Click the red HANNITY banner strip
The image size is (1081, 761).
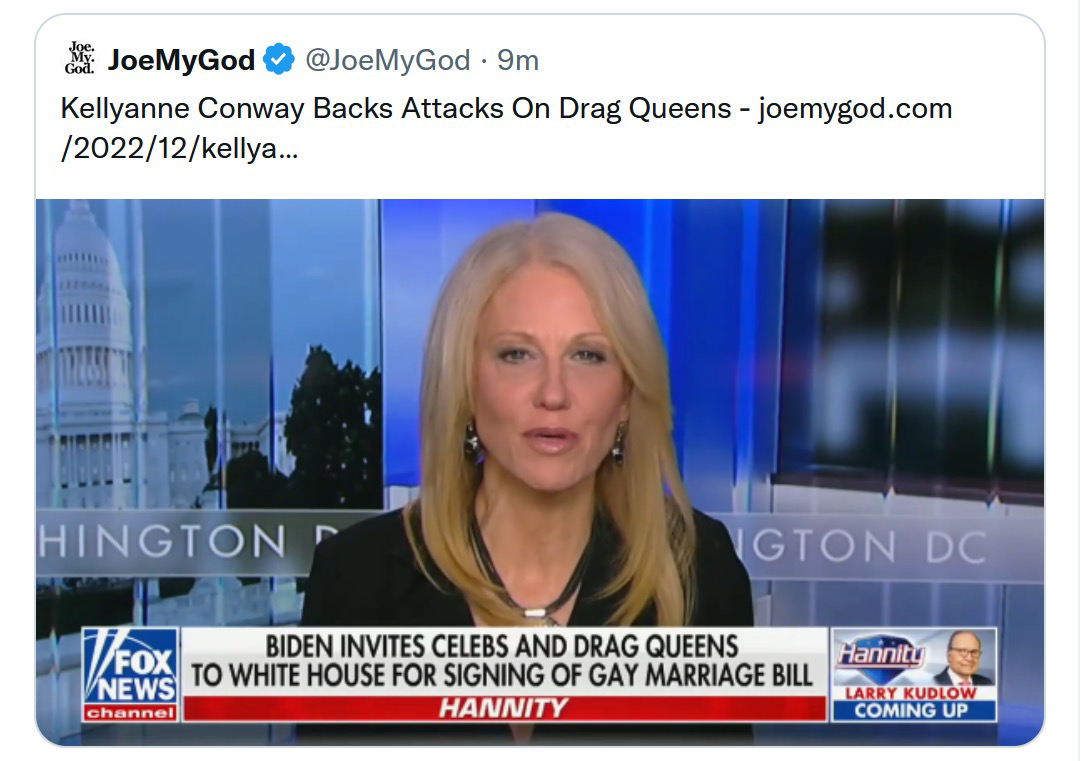click(505, 708)
